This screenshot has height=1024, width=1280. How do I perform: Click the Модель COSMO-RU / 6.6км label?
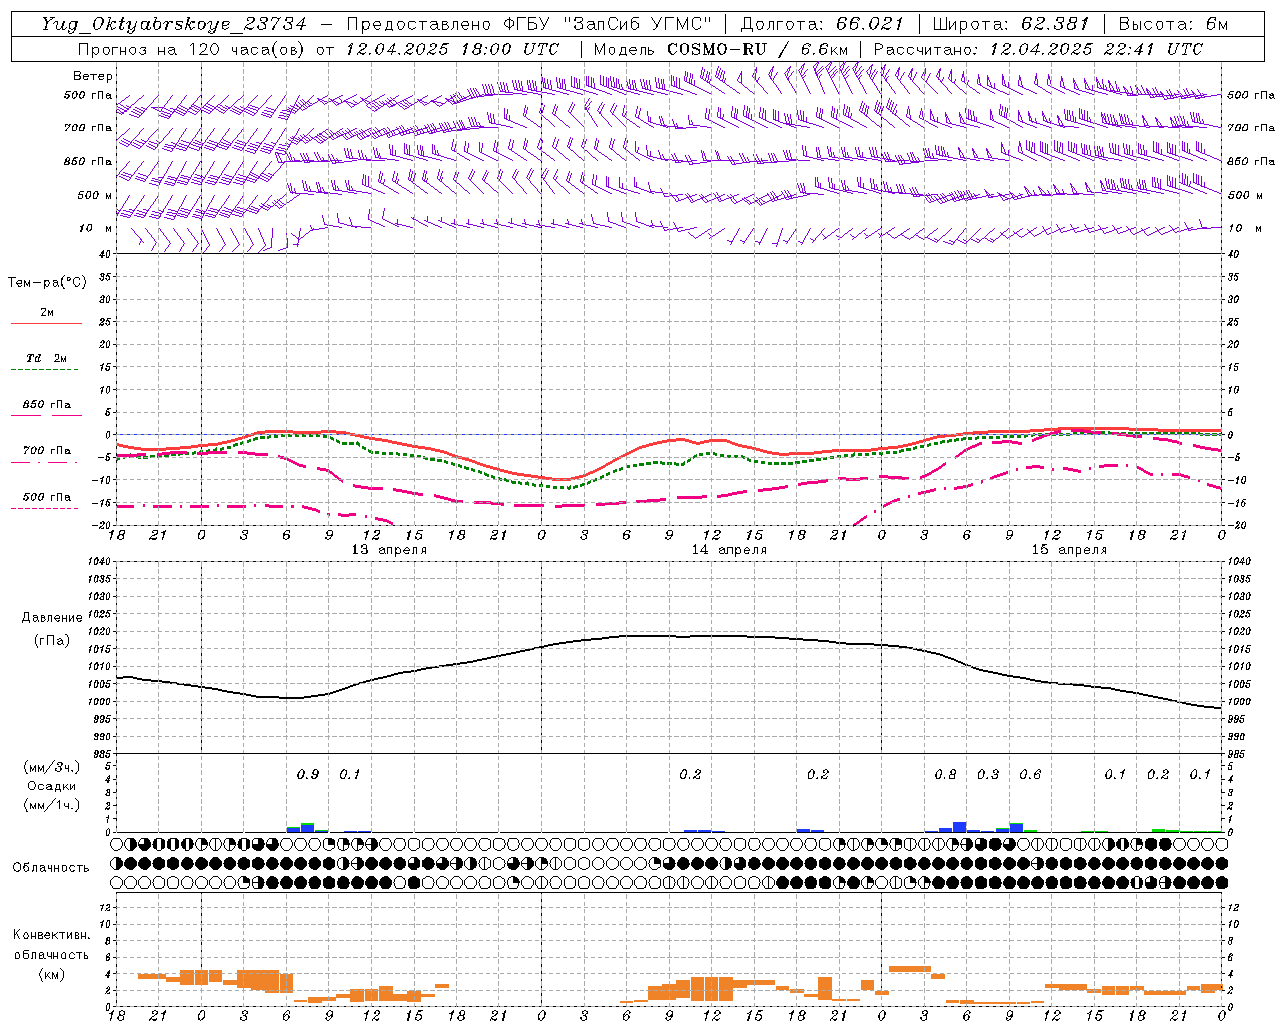(x=721, y=49)
